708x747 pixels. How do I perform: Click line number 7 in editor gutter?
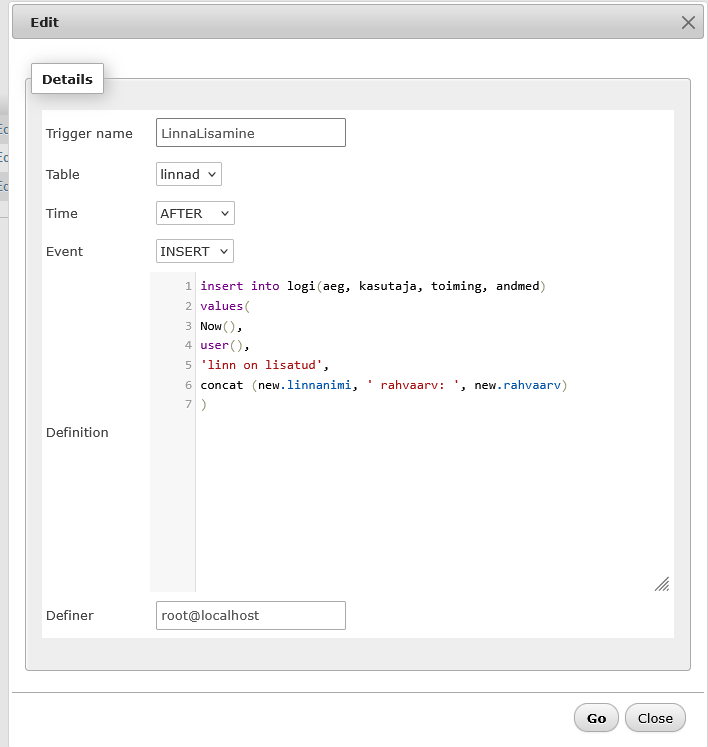(188, 404)
